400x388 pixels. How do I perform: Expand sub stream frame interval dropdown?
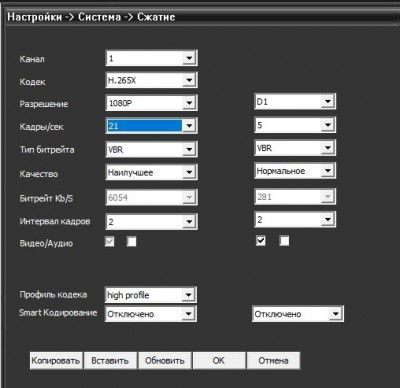point(295,219)
